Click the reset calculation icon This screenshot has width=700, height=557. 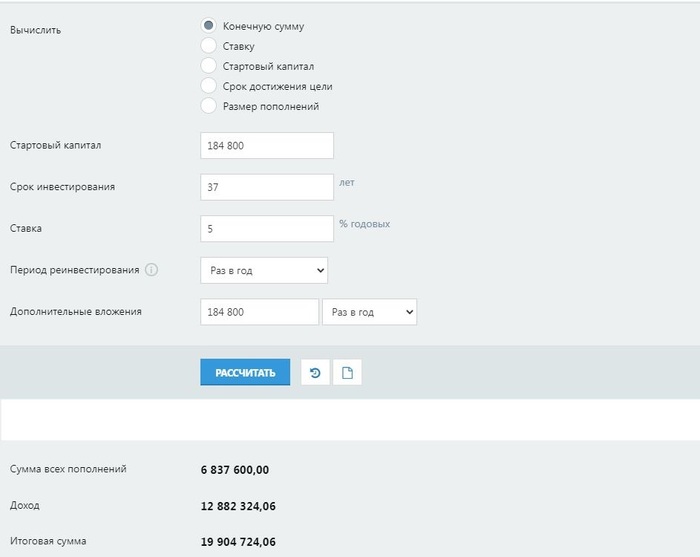tap(315, 373)
